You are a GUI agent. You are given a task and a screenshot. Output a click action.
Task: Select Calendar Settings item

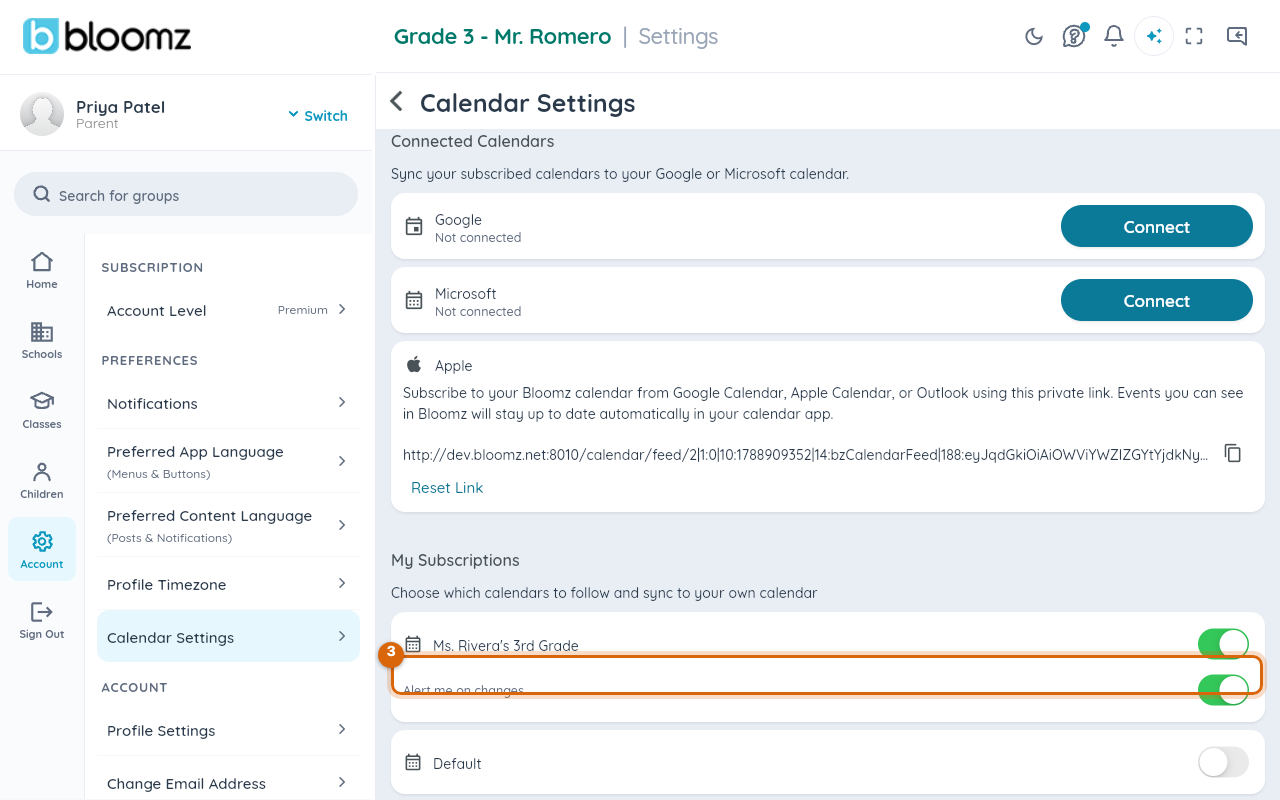coord(229,636)
